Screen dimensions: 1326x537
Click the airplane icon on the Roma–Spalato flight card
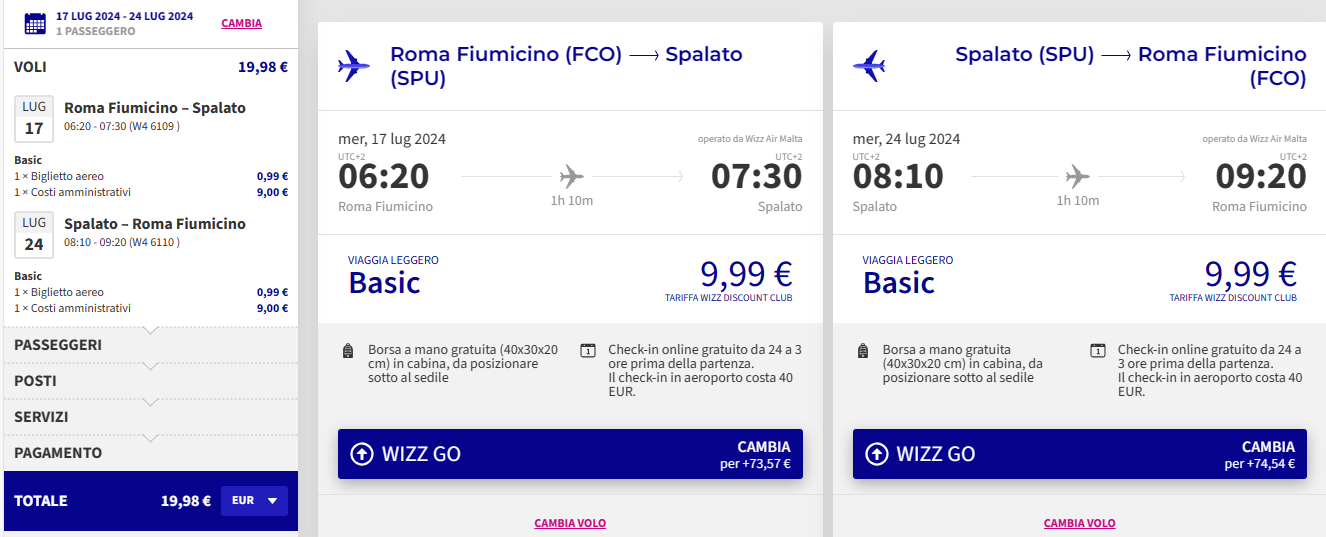pyautogui.click(x=354, y=66)
